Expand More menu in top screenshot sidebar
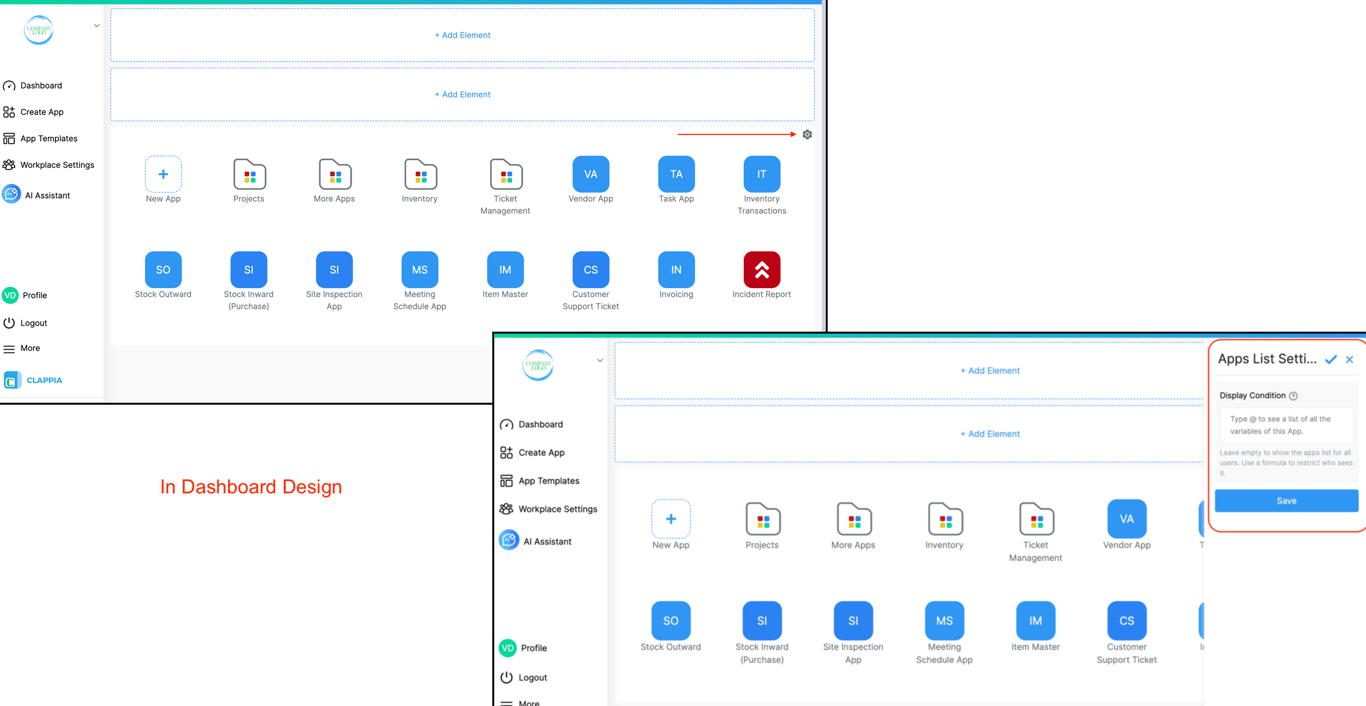 coord(21,349)
